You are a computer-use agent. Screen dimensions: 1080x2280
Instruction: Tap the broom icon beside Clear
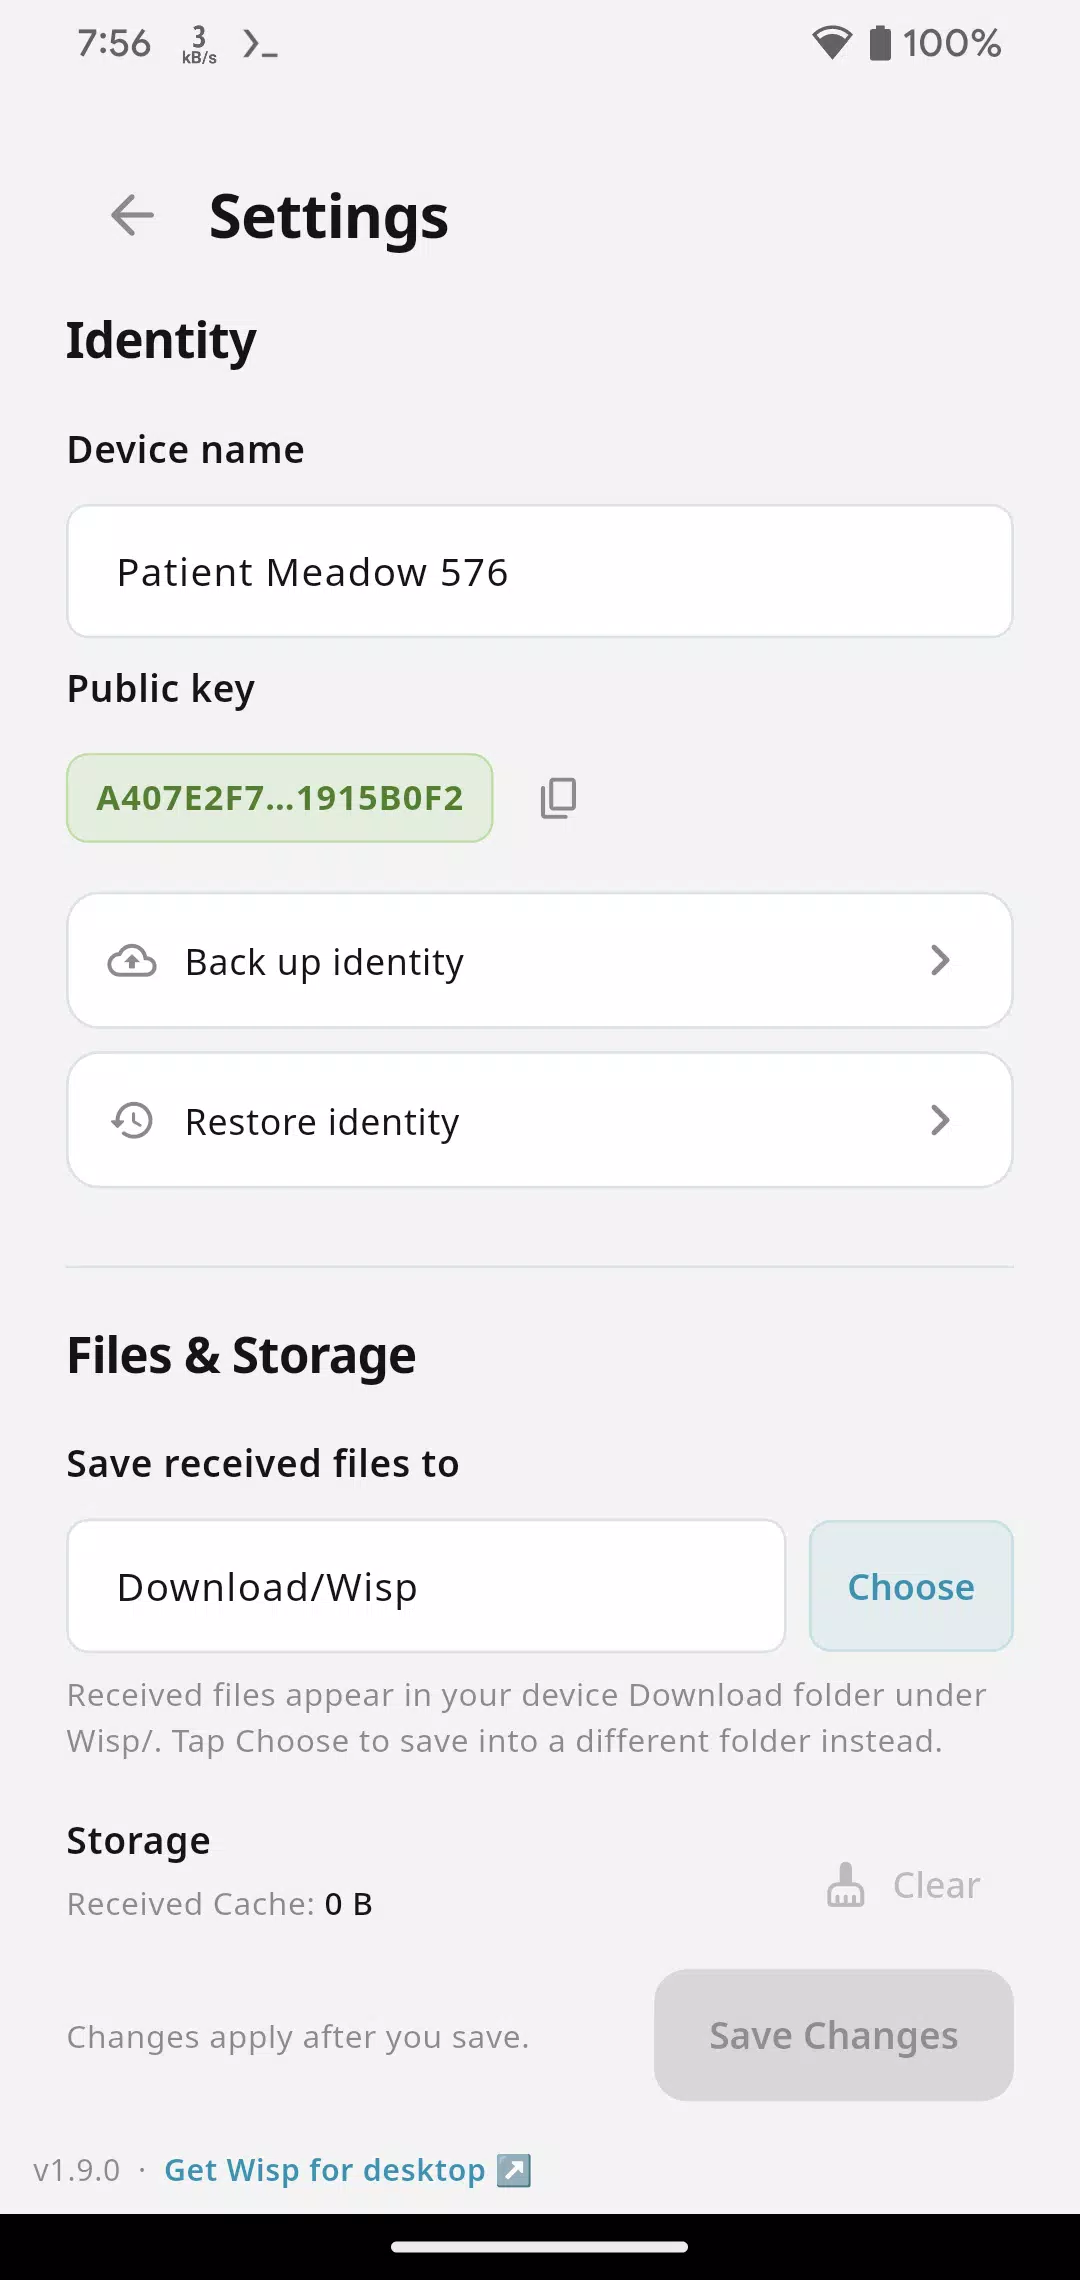tap(845, 1885)
